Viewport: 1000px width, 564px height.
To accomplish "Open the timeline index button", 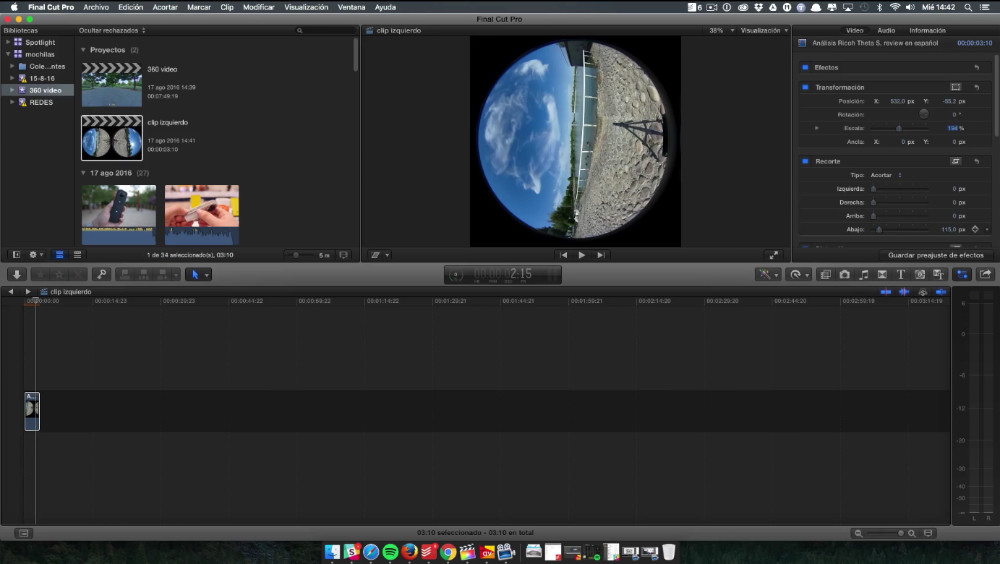I will 24,533.
